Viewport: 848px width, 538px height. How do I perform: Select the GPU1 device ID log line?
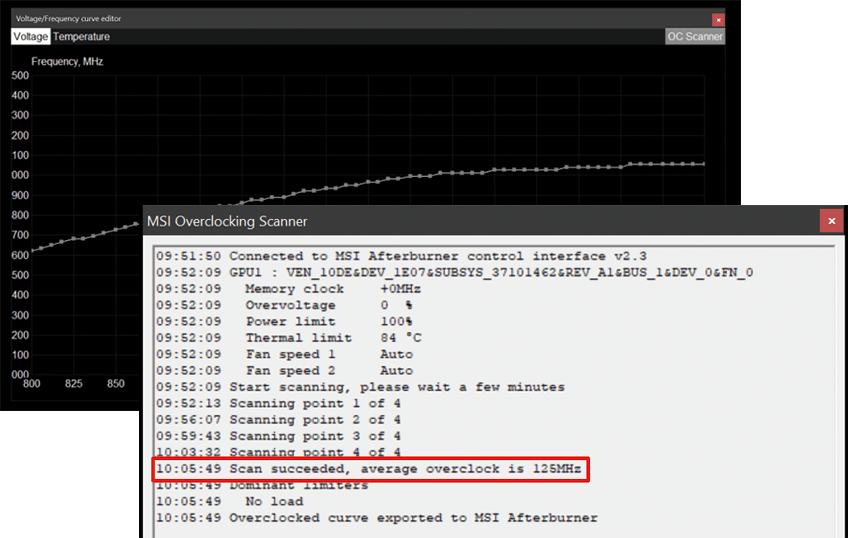tap(455, 272)
